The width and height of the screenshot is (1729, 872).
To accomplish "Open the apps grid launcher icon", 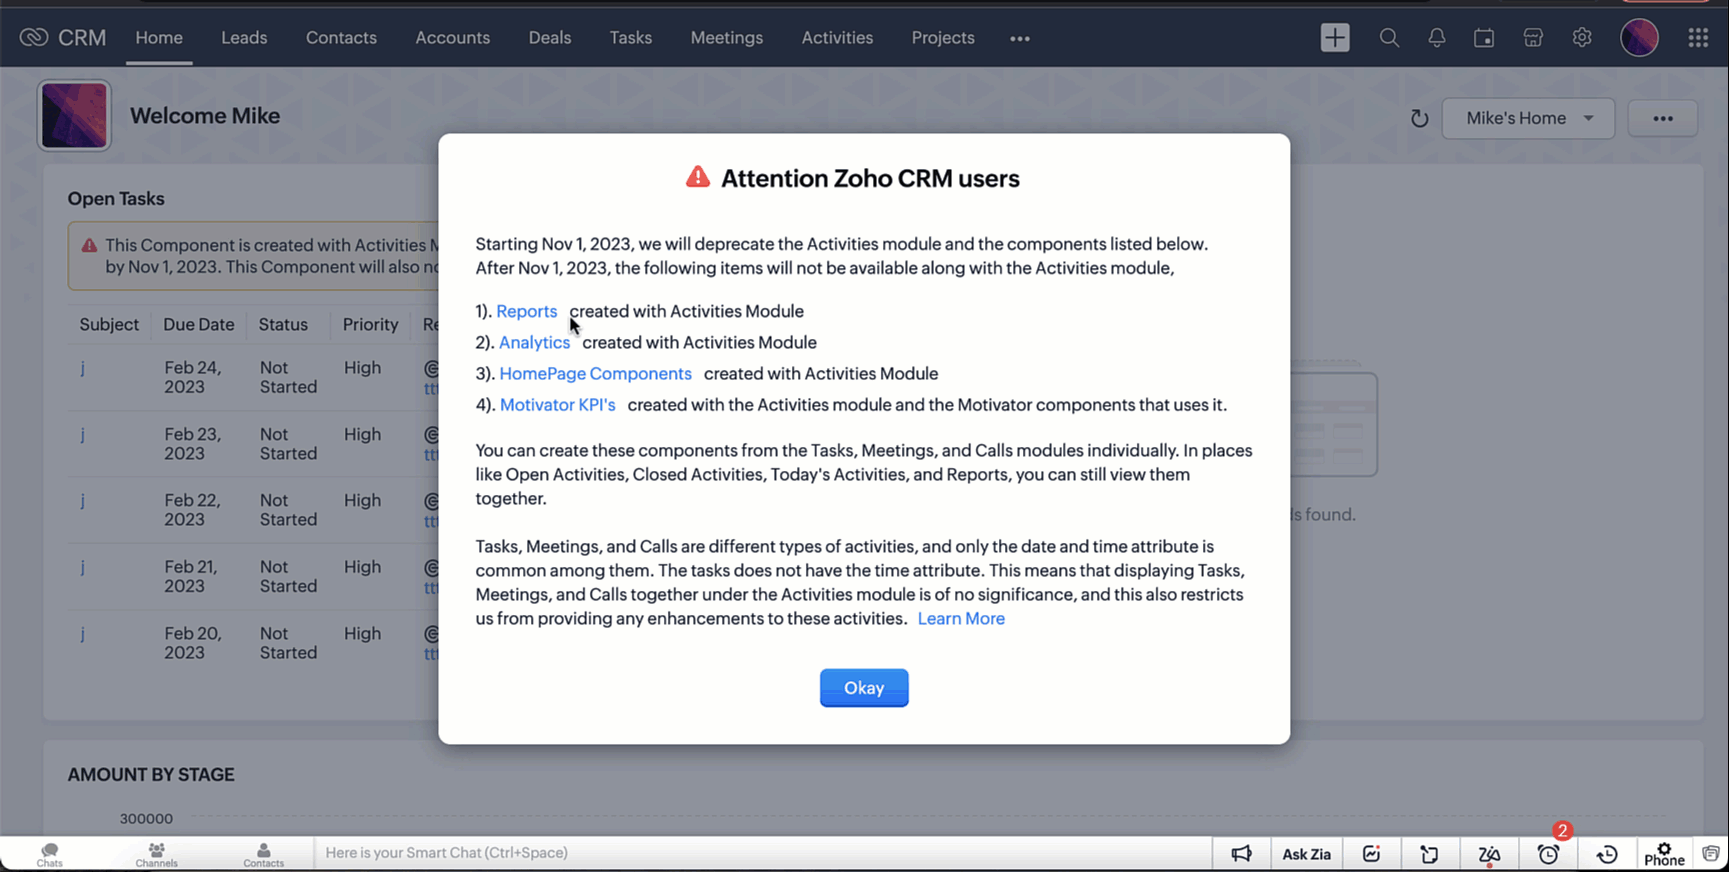I will pyautogui.click(x=1698, y=38).
